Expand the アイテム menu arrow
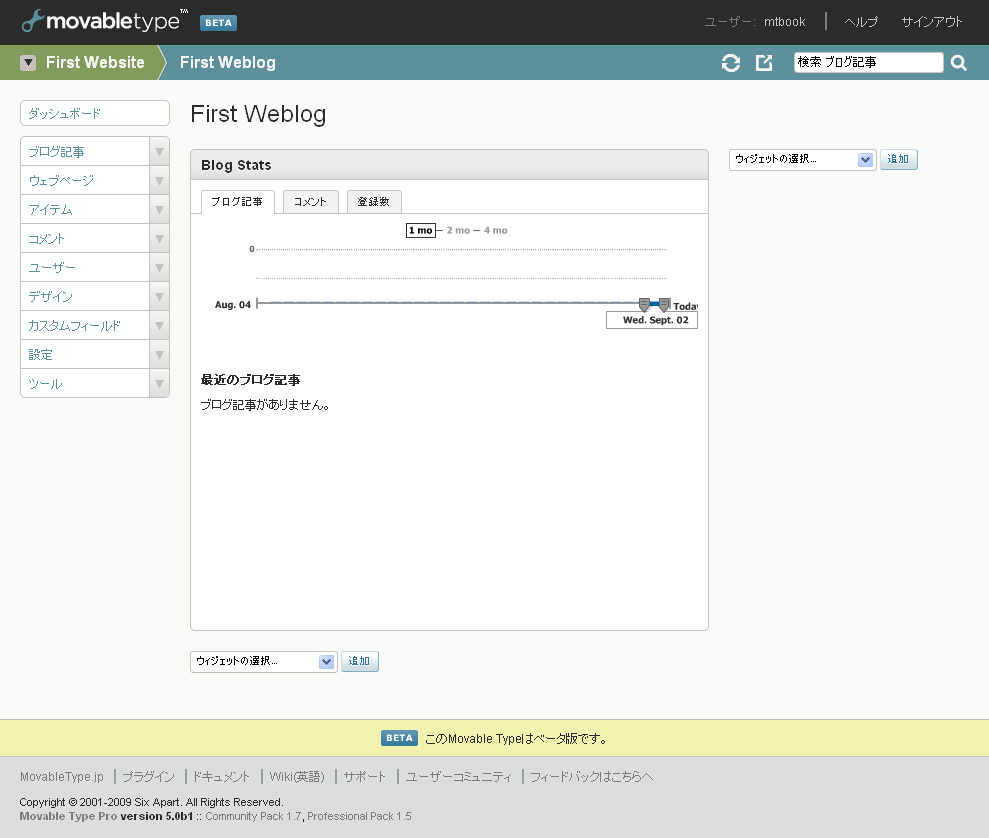This screenshot has height=838, width=989. point(160,209)
